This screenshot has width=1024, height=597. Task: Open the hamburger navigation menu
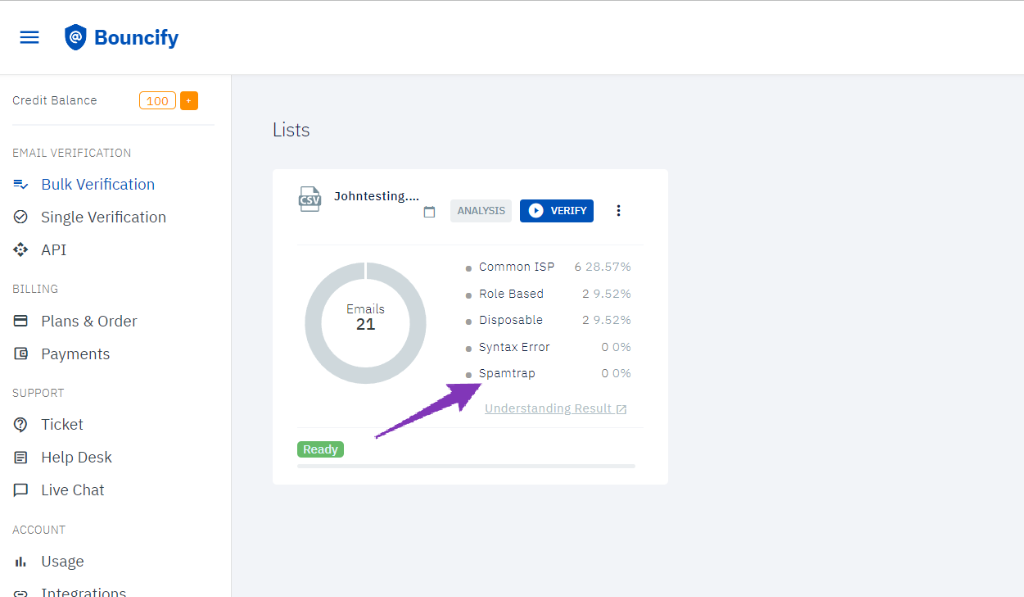click(x=29, y=37)
